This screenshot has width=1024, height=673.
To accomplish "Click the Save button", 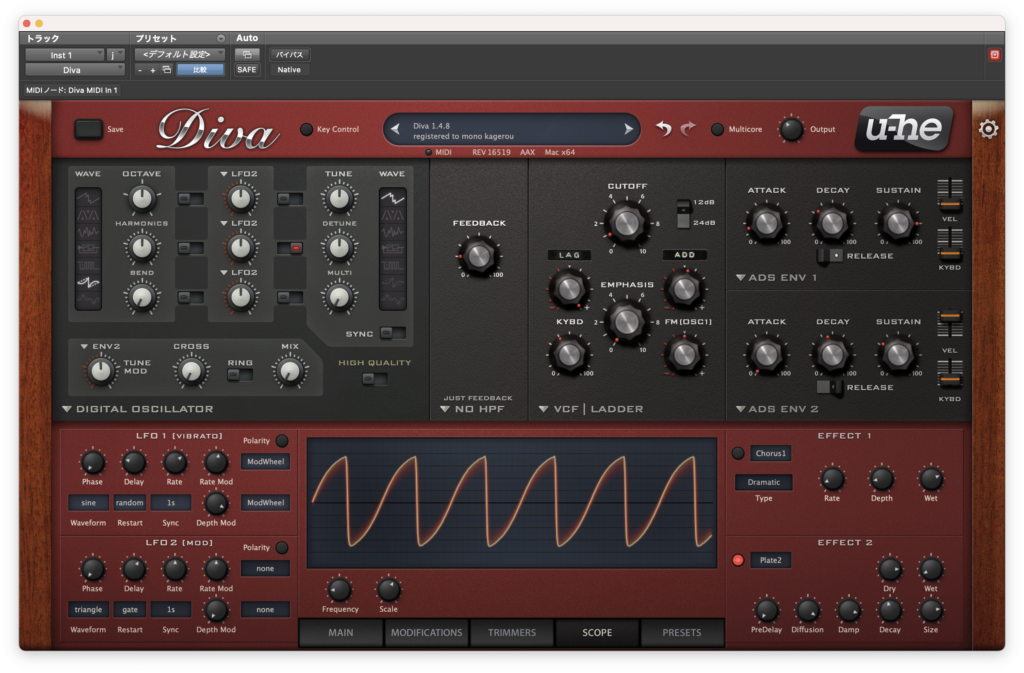I will pyautogui.click(x=88, y=129).
